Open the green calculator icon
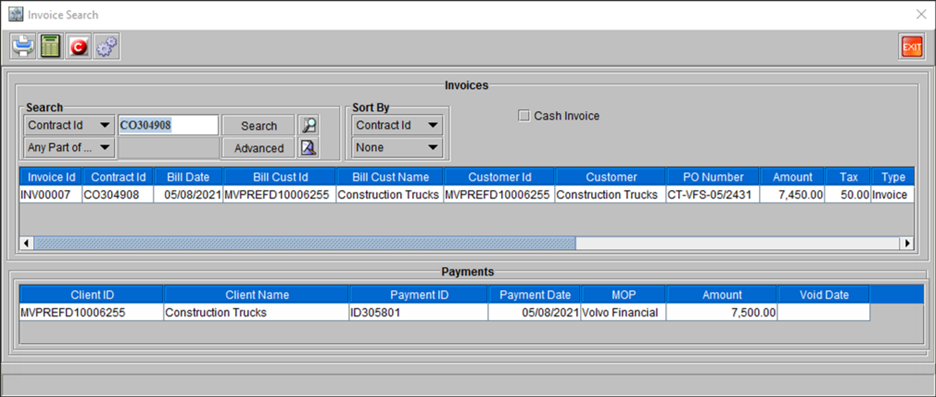The height and width of the screenshot is (397, 936). tap(51, 47)
